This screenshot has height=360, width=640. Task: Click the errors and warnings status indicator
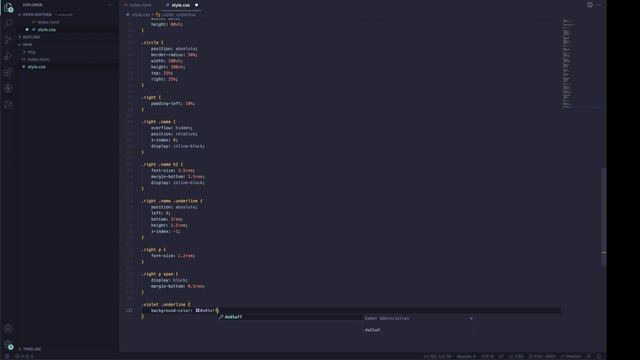click(24, 356)
